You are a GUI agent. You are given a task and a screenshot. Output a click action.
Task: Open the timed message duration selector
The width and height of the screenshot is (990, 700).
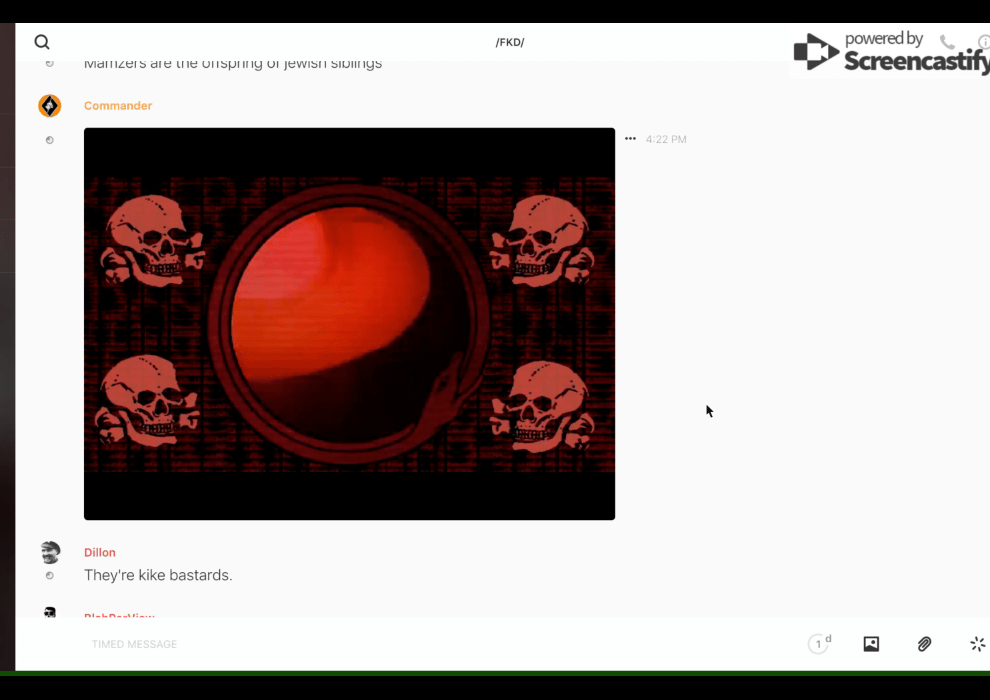click(x=819, y=644)
